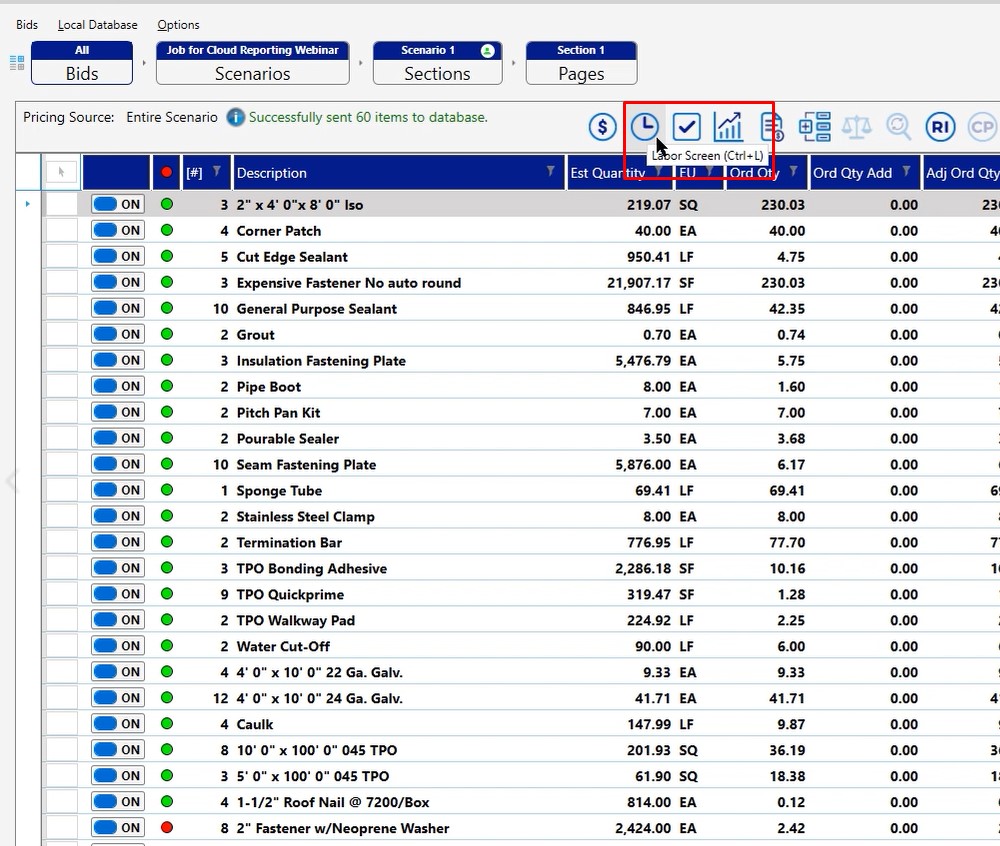Screen dimensions: 1000x846
Task: Navigate to the Pages breadcrumb button
Action: tap(581, 63)
